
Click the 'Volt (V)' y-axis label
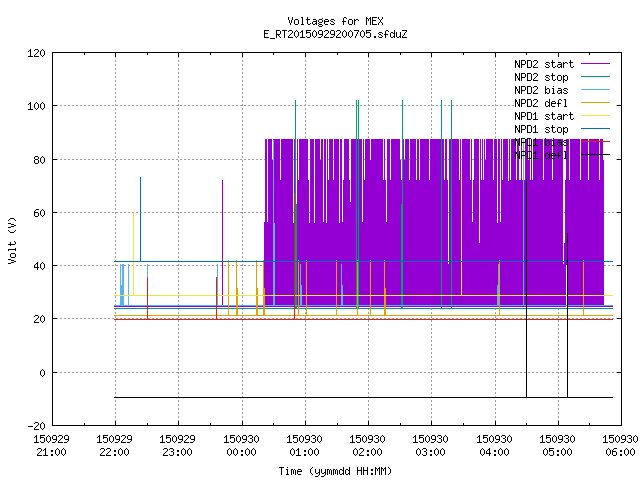(13, 240)
